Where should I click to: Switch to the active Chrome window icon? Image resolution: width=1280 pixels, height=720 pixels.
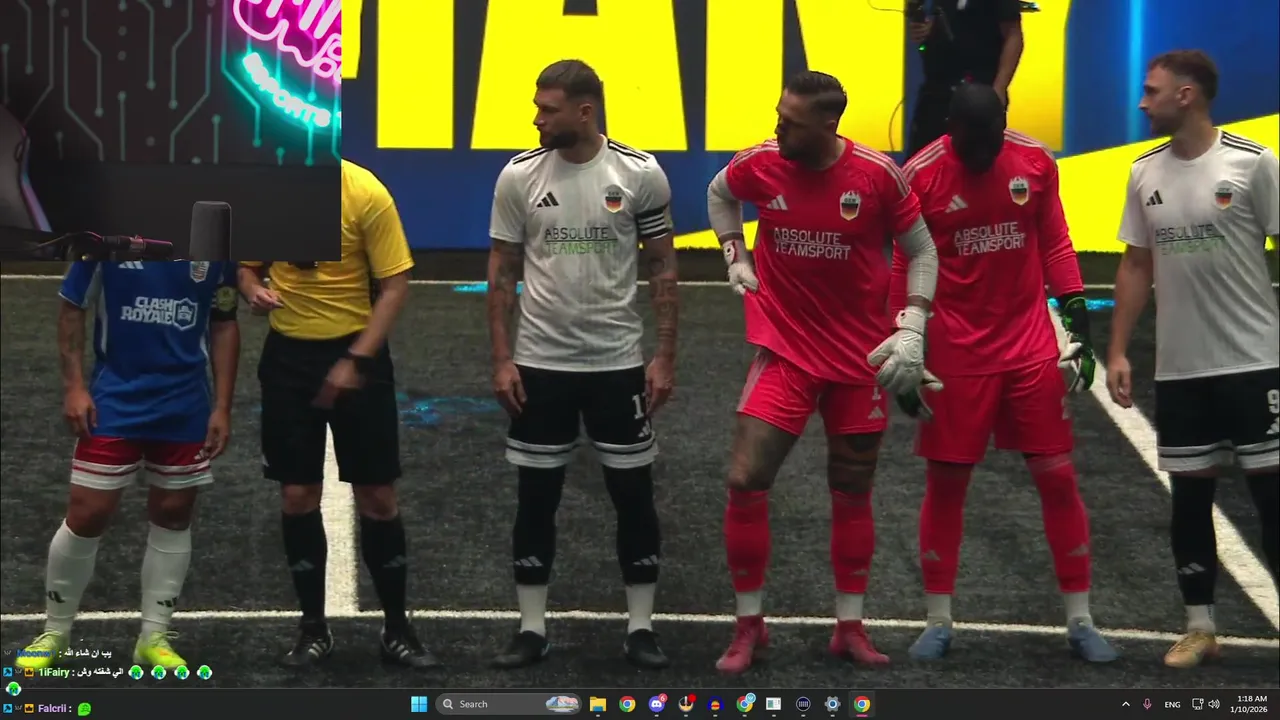click(861, 704)
